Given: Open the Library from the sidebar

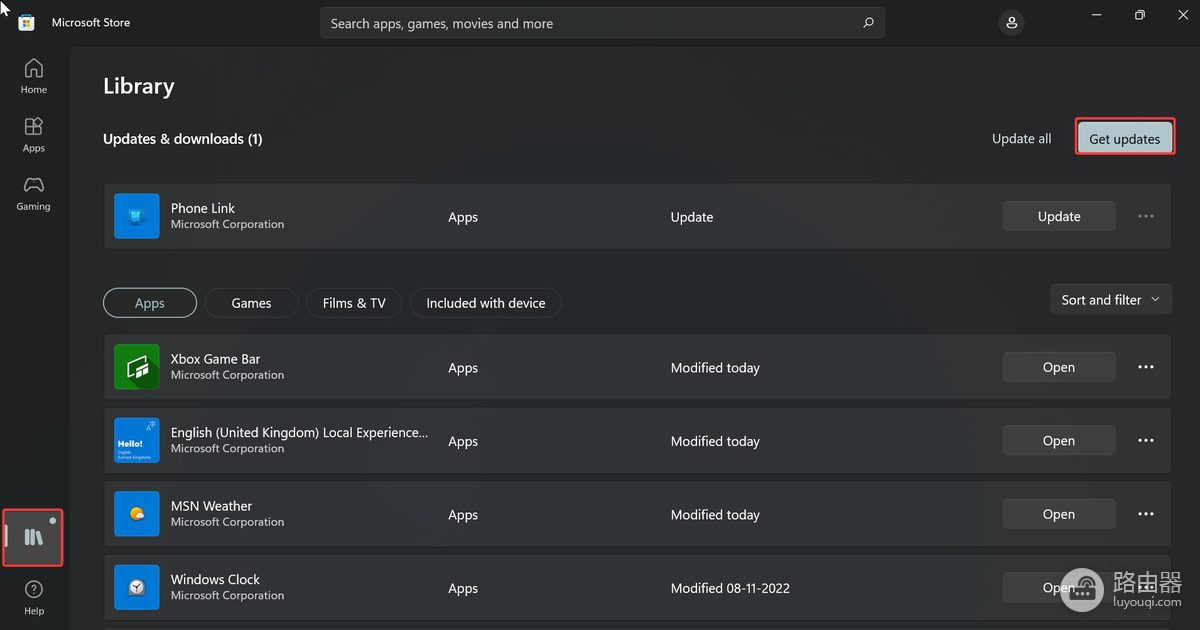Looking at the screenshot, I should coord(33,537).
